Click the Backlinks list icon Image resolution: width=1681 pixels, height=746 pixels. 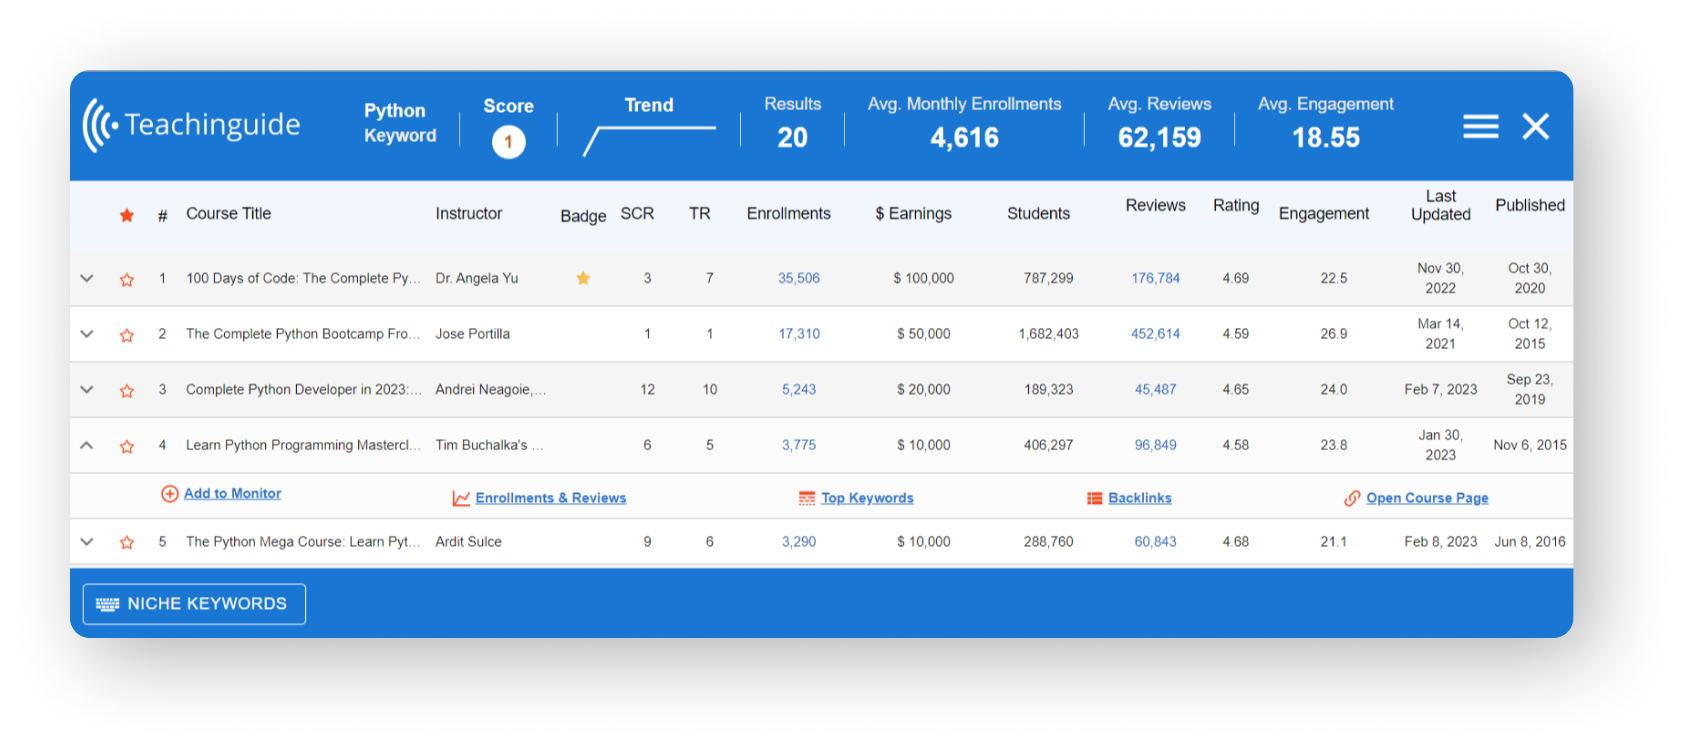coord(1095,498)
